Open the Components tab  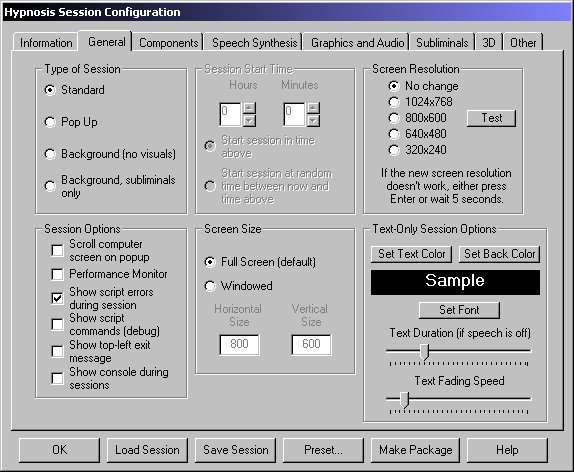(x=168, y=42)
